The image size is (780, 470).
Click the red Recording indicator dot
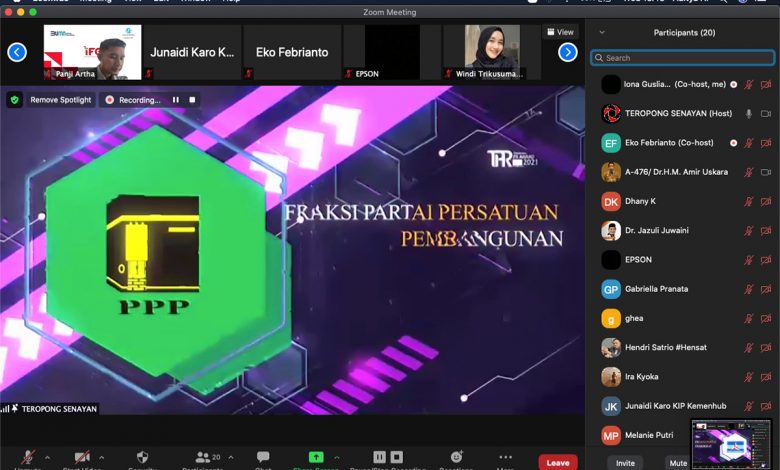pos(110,100)
